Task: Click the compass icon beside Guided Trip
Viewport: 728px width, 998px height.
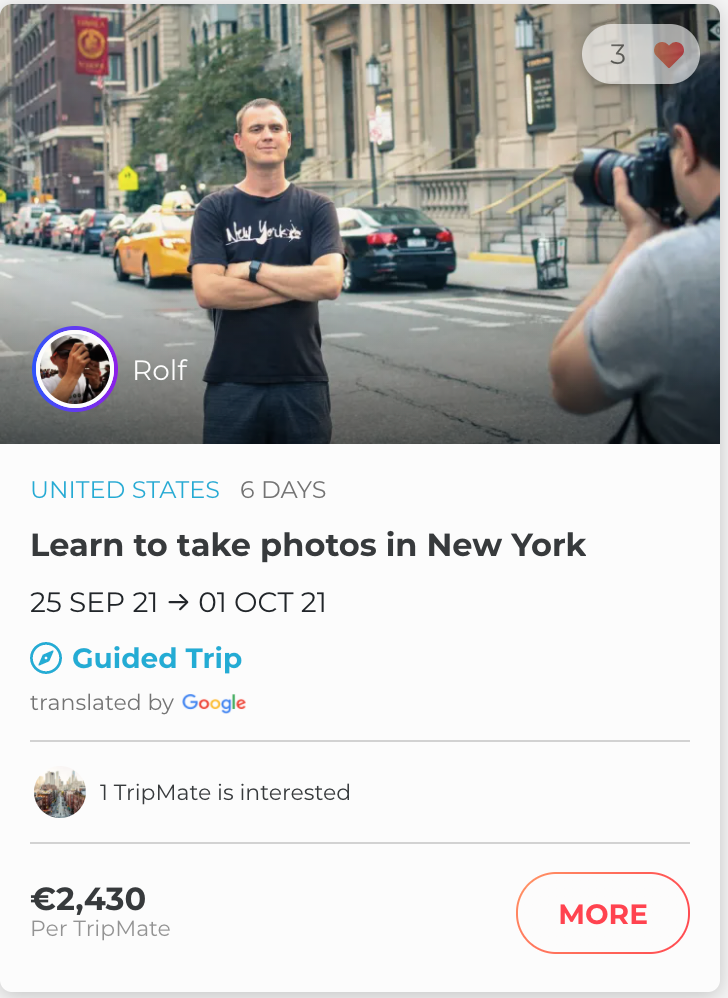Action: tap(46, 659)
